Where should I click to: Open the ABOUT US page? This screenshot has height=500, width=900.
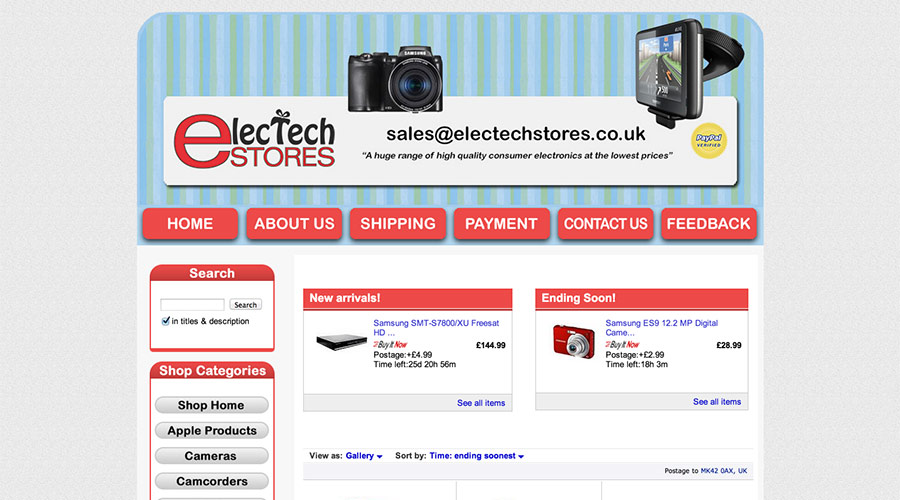(294, 224)
